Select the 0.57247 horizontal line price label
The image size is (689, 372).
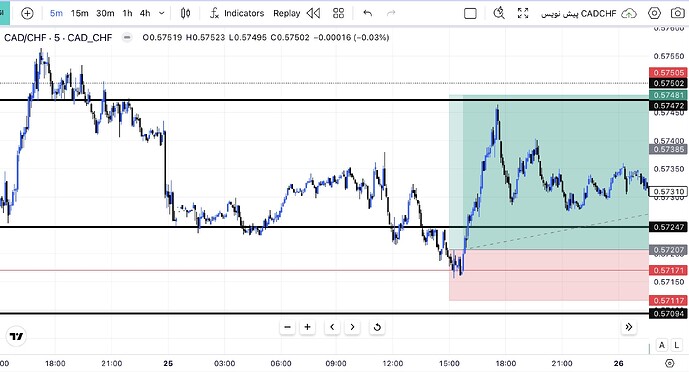point(668,227)
